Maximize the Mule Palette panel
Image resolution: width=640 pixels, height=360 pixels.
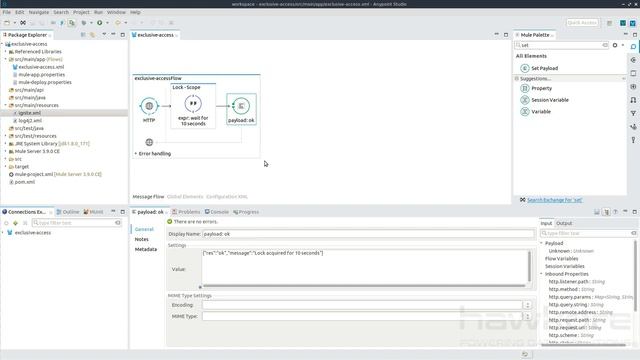(635, 35)
